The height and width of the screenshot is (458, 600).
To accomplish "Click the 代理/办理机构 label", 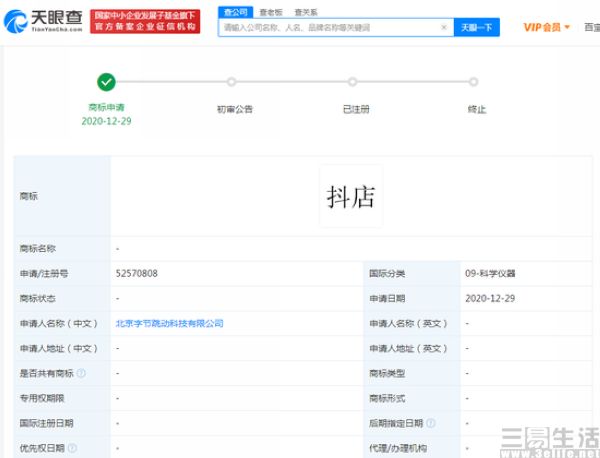I will 398,448.
